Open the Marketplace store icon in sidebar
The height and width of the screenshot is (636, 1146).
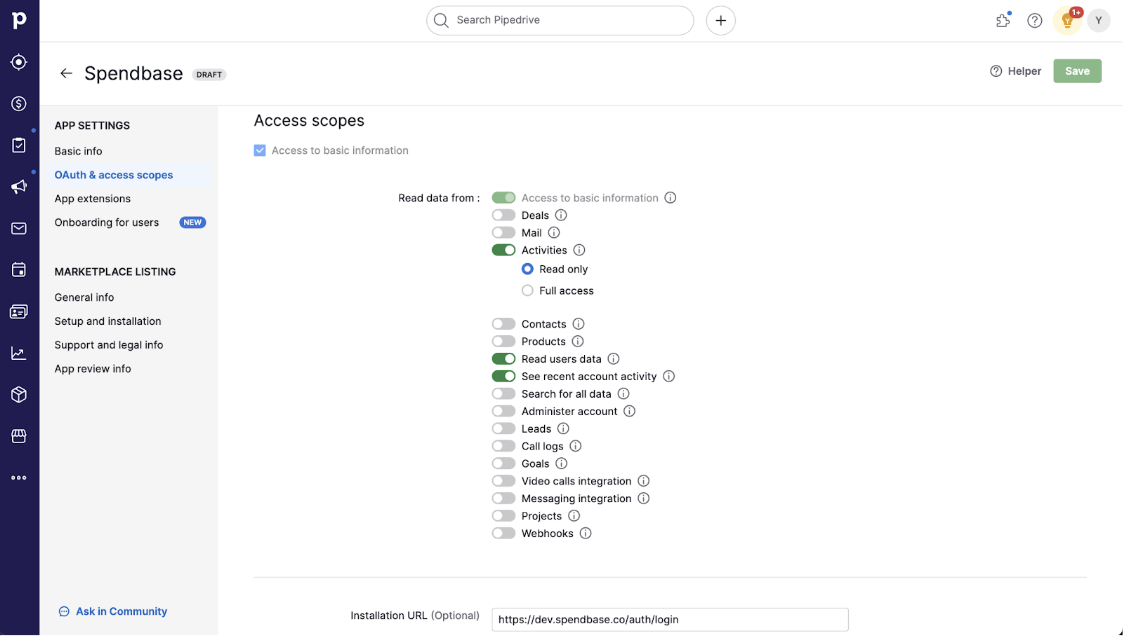[x=19, y=436]
